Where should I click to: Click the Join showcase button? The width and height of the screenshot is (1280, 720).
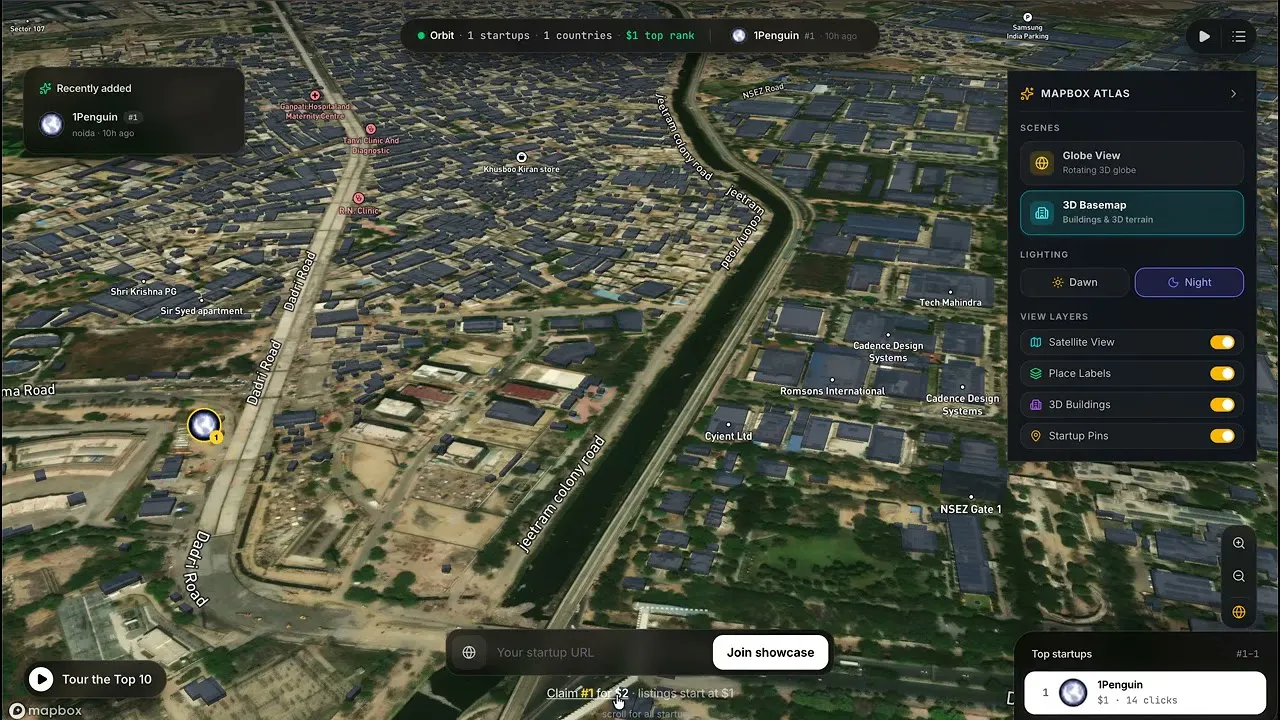tap(770, 652)
